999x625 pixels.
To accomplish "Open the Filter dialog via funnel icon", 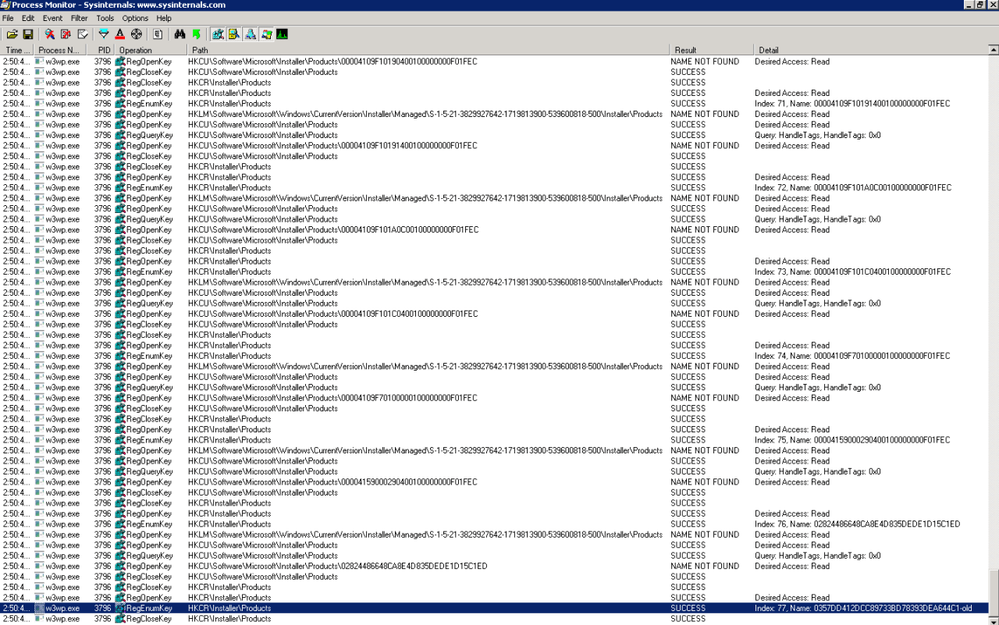I will coord(102,33).
